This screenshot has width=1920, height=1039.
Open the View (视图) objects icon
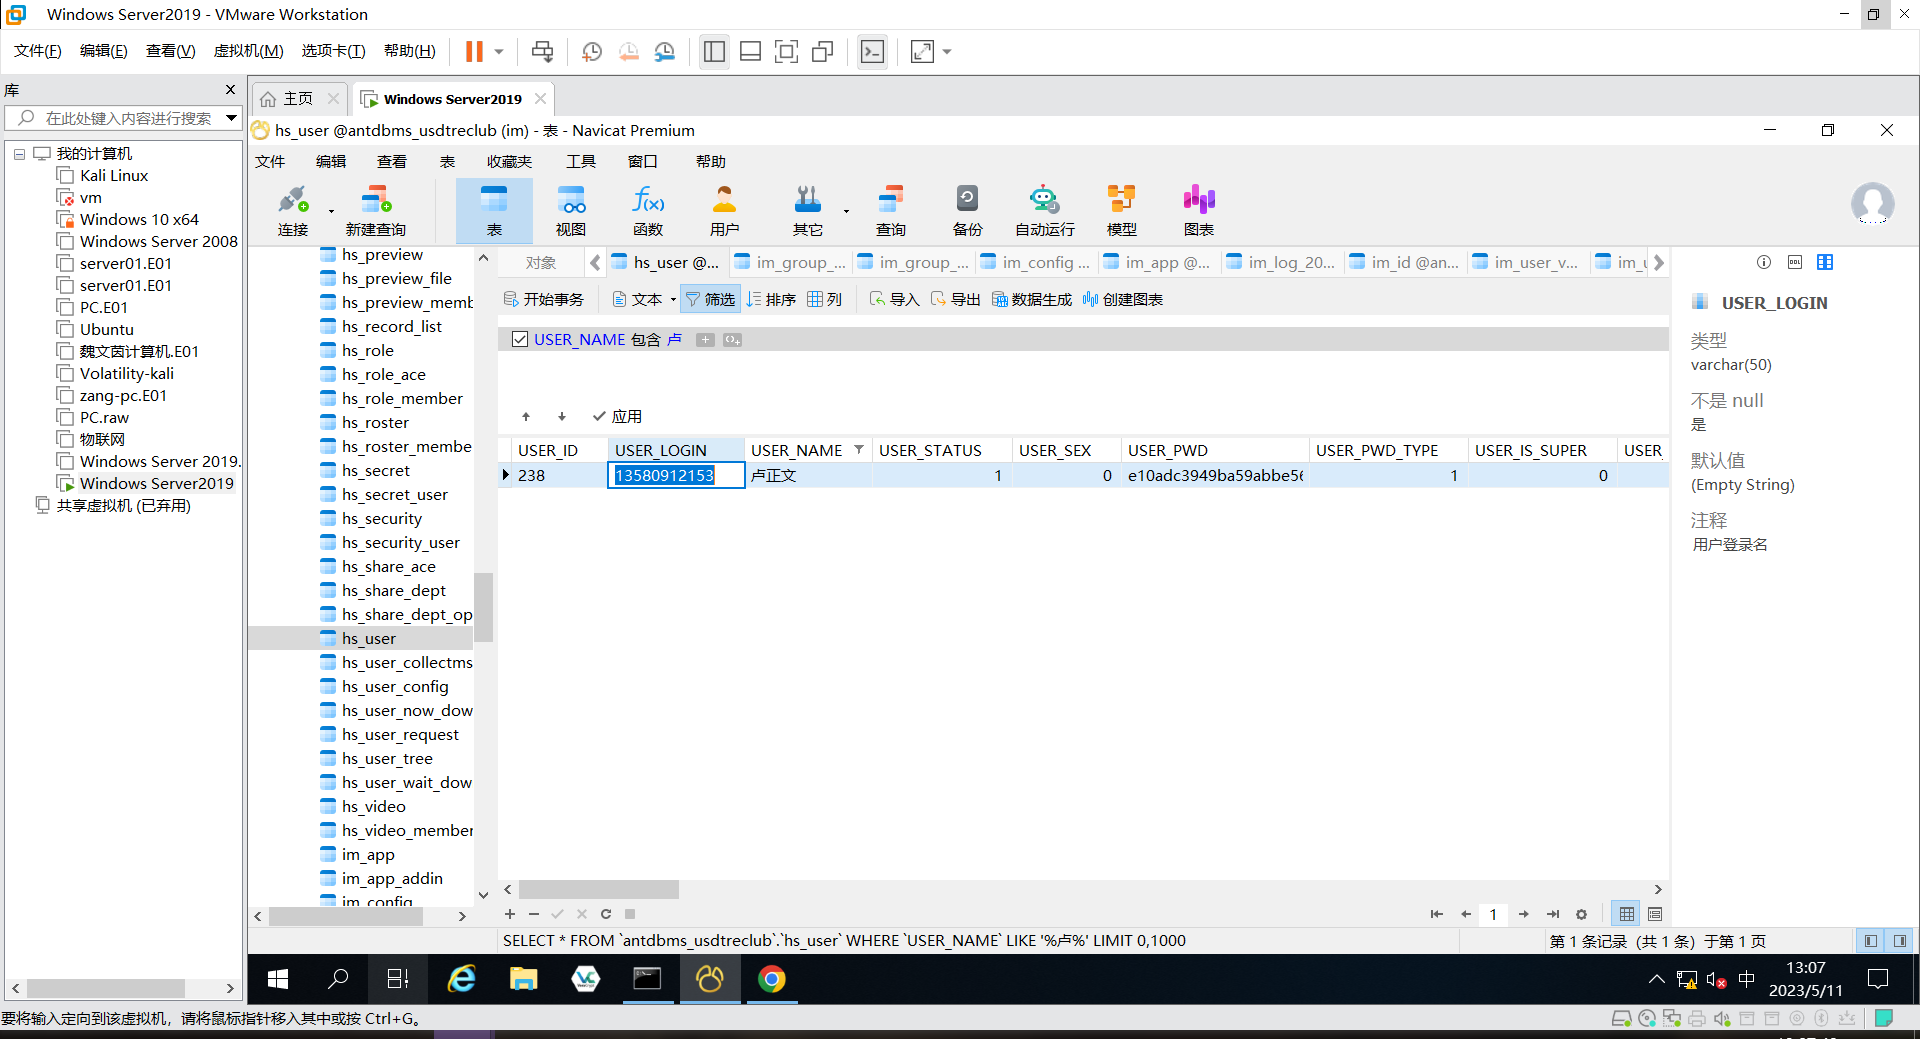pyautogui.click(x=571, y=210)
